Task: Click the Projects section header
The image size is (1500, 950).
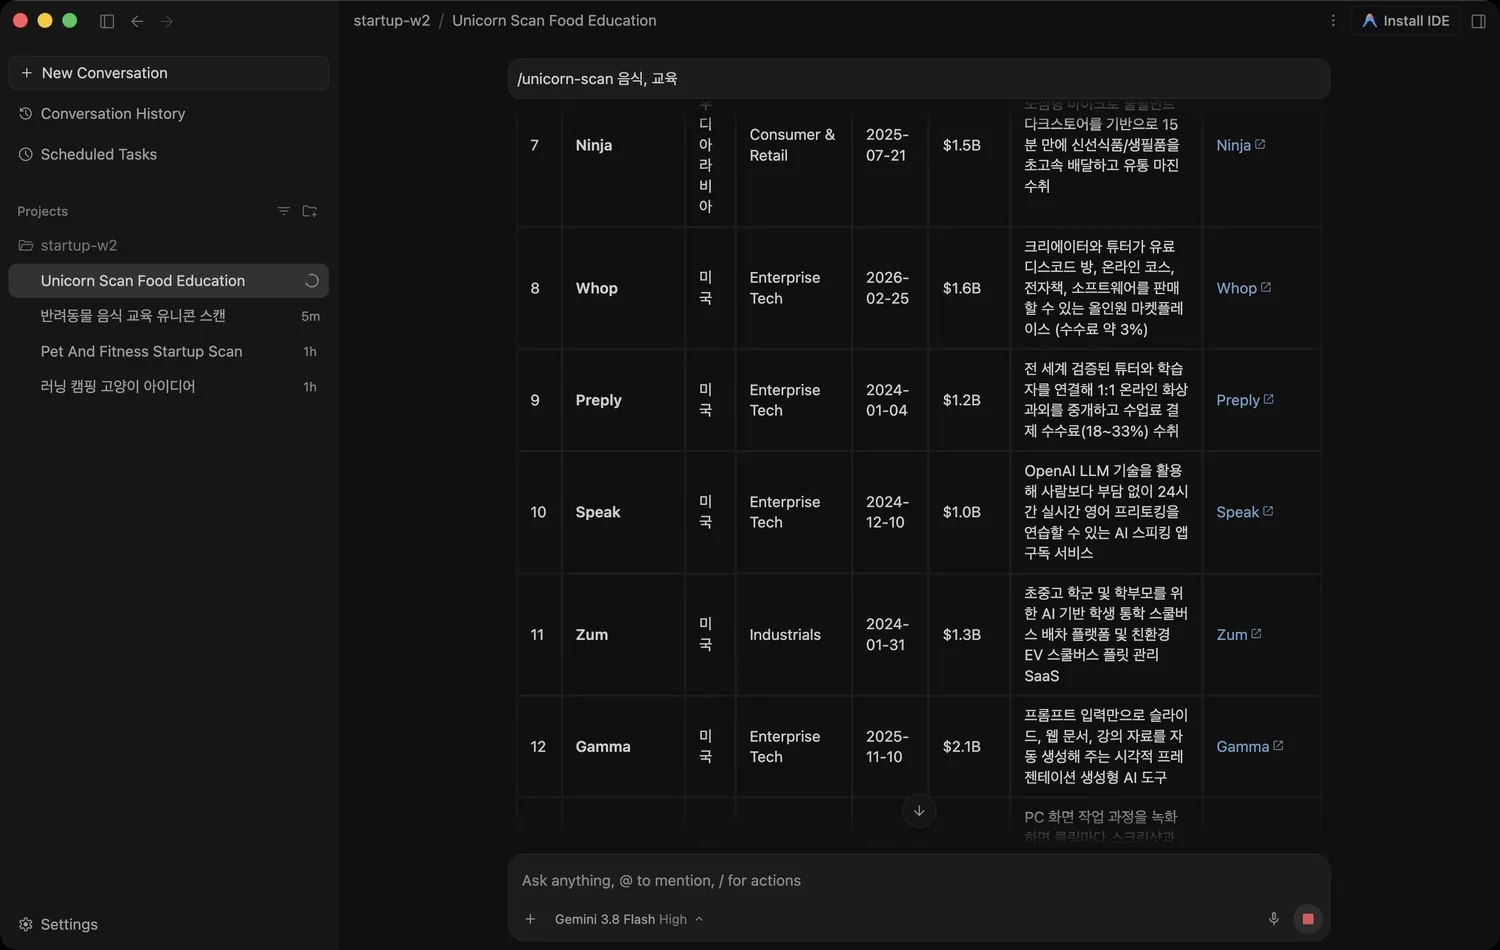Action: click(43, 211)
